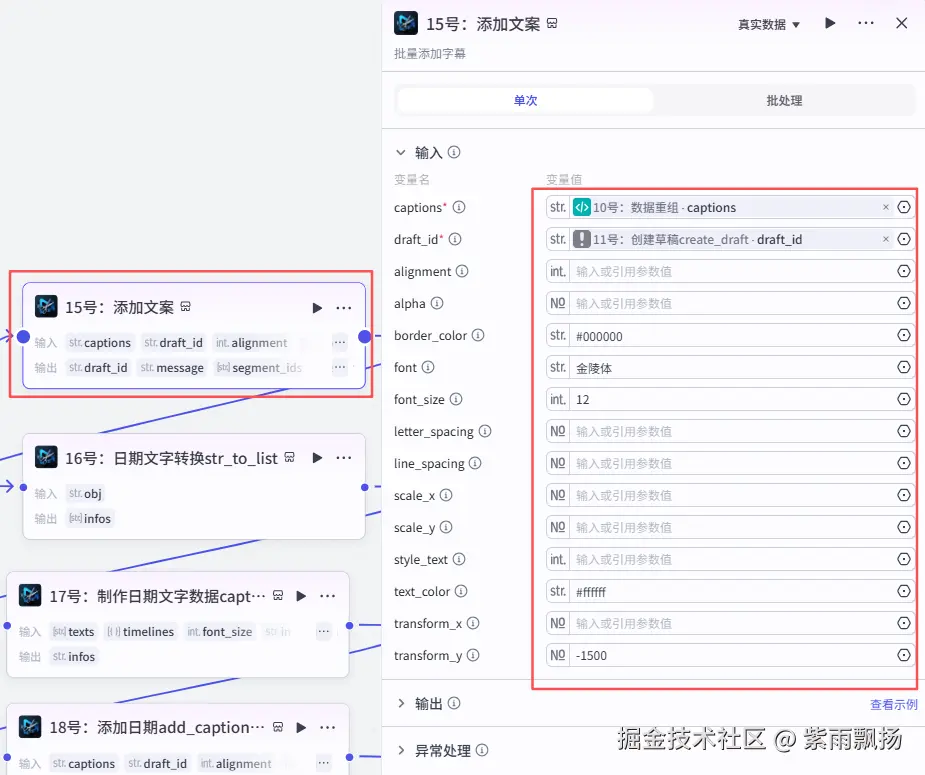Show info tooltip for text_color
Screen dimensions: 925x775
point(461,591)
